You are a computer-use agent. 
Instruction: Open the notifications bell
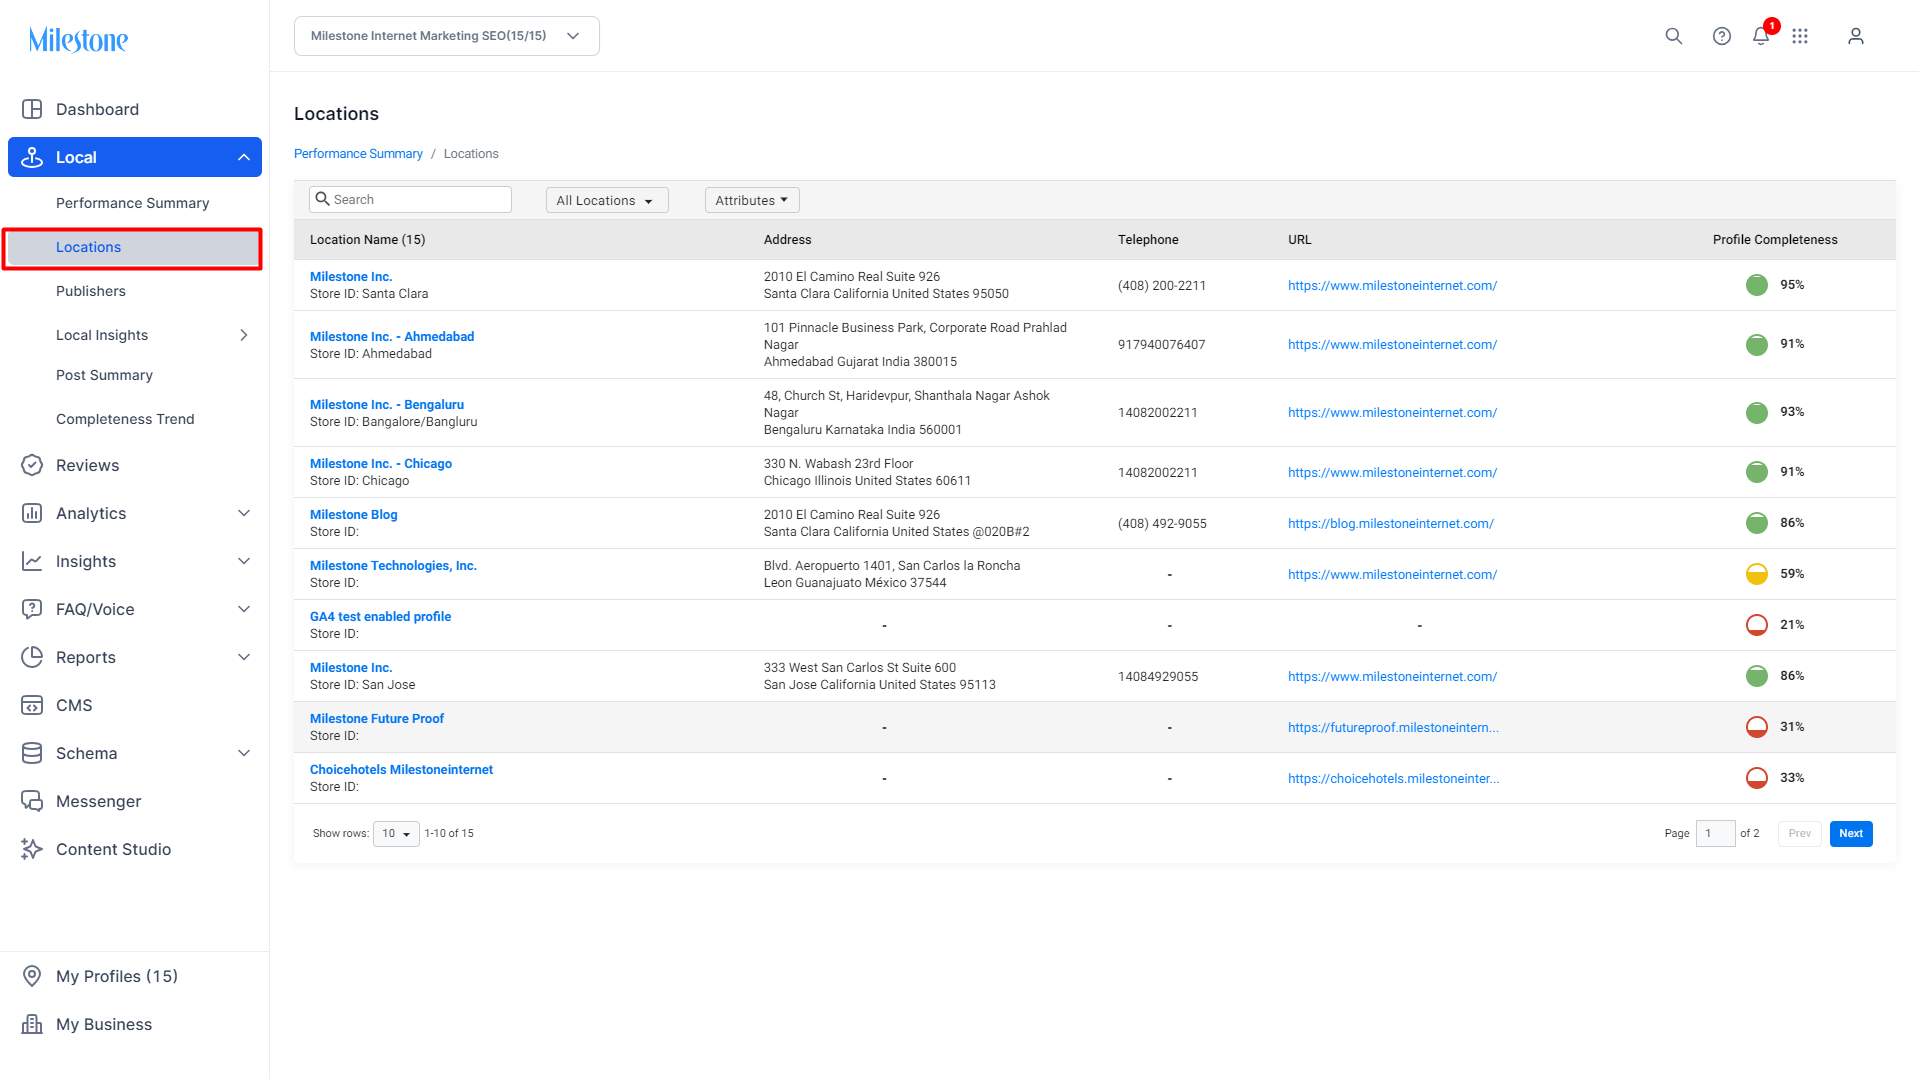click(x=1761, y=36)
